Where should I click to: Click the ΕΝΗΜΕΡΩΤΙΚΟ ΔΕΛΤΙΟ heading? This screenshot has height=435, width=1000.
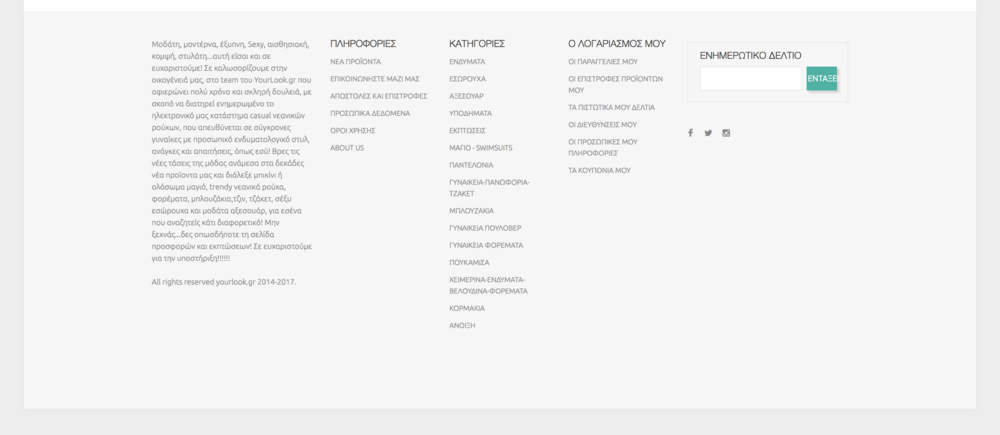click(x=751, y=56)
